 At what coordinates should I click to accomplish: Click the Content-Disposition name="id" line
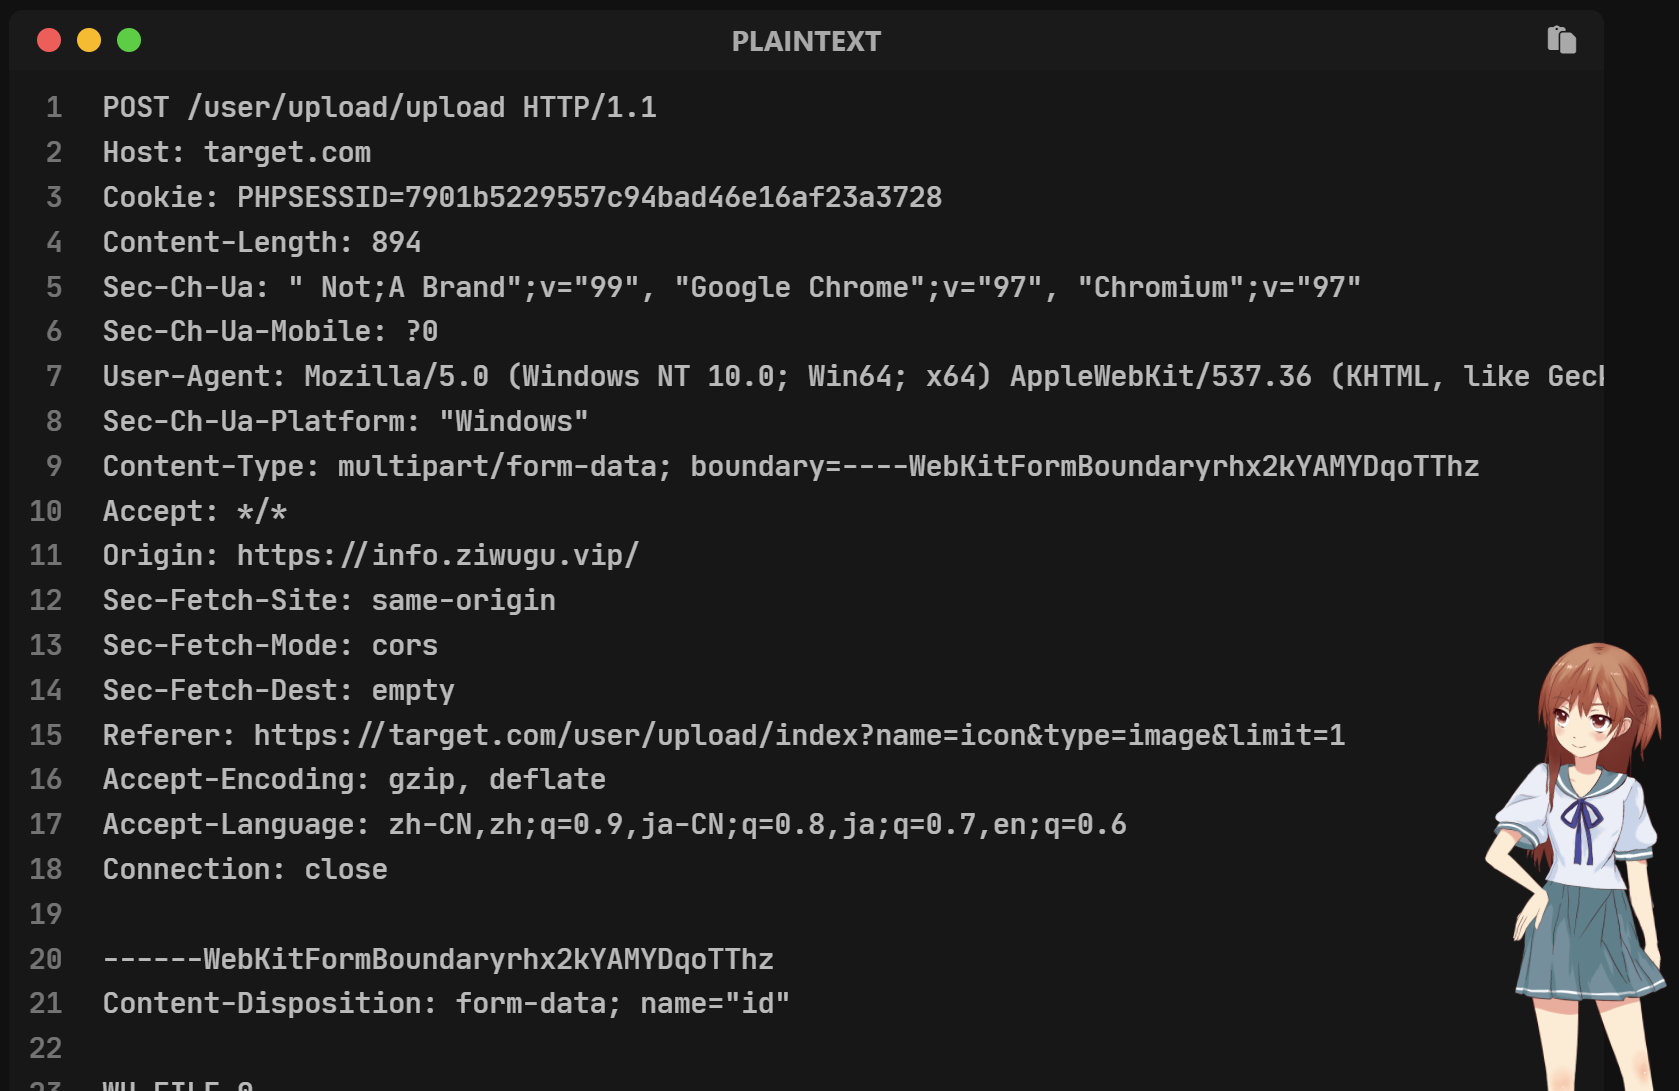(x=447, y=1003)
